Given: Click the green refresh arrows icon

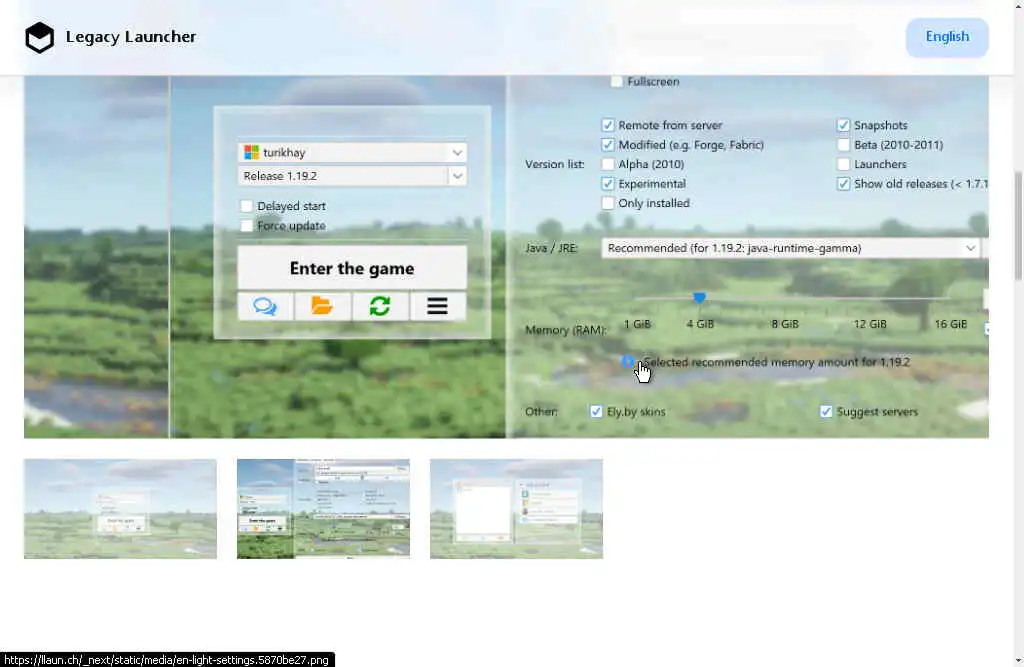Looking at the screenshot, I should pos(379,306).
